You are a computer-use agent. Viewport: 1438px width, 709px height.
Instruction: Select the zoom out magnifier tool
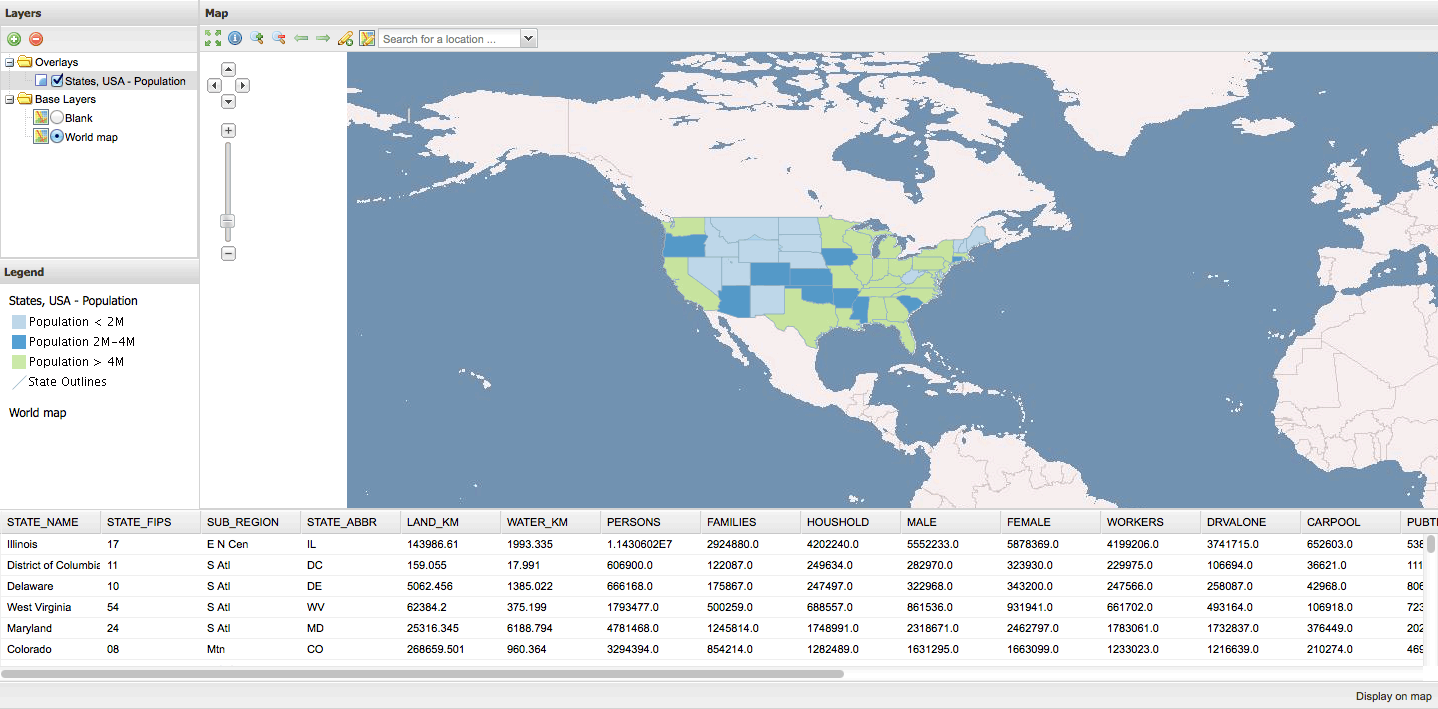tap(279, 38)
